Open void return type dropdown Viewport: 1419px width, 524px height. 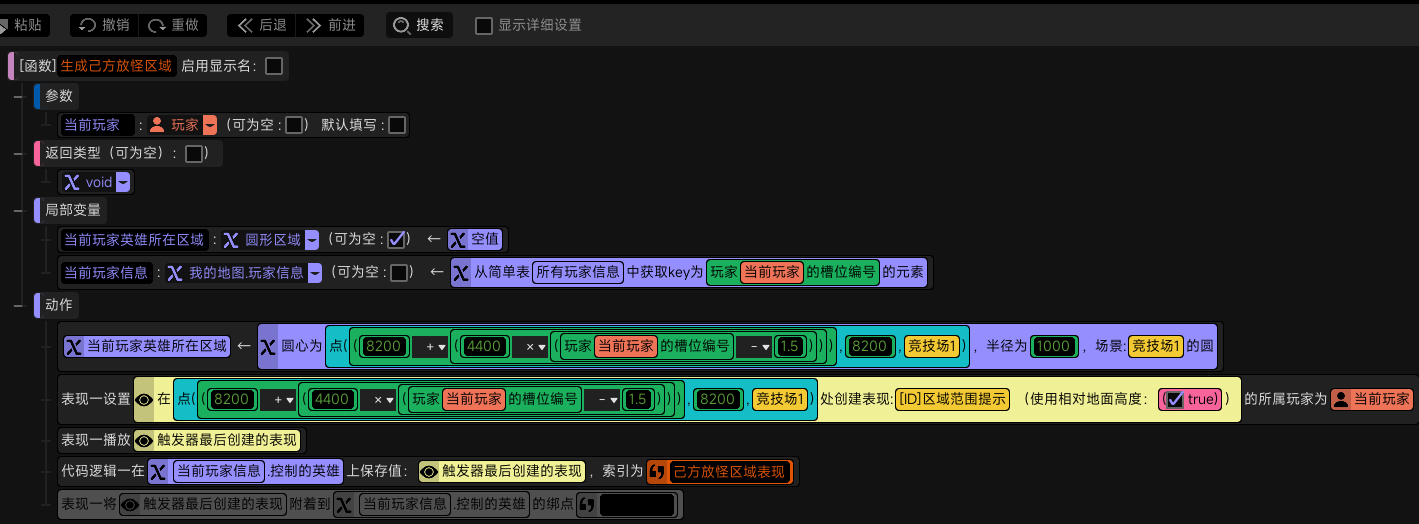tap(122, 183)
